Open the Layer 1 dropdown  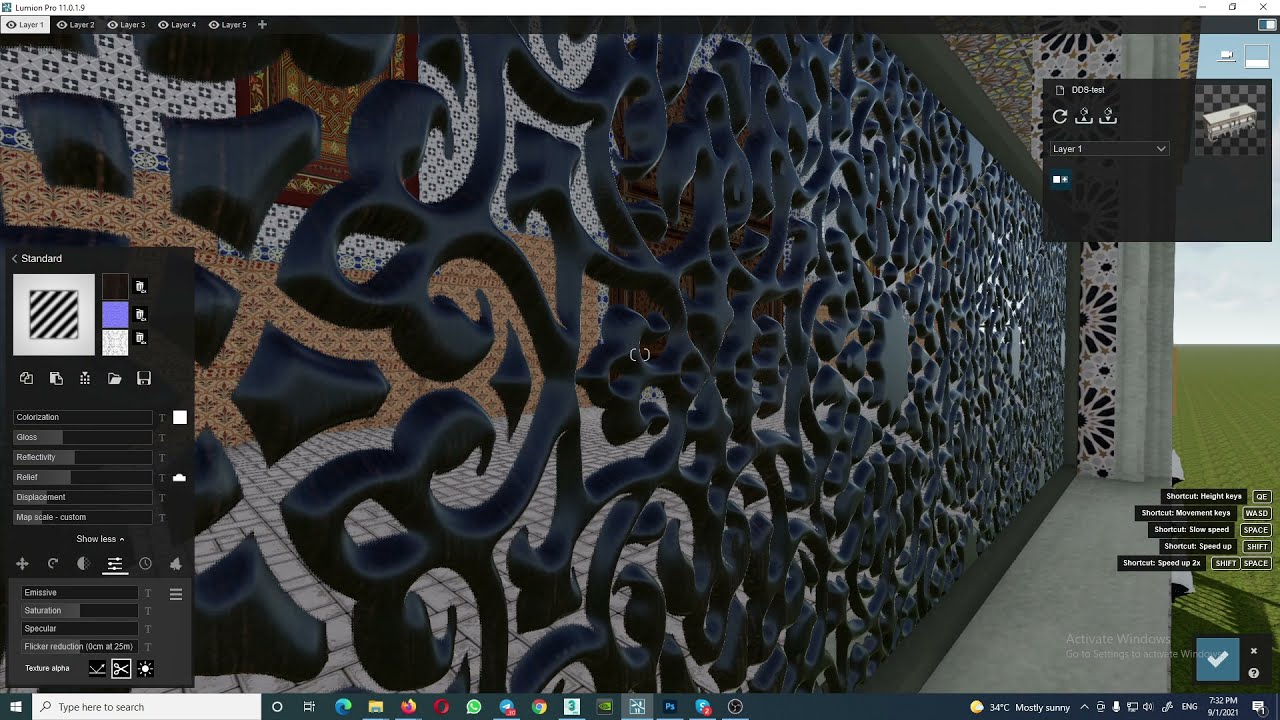pos(1109,149)
